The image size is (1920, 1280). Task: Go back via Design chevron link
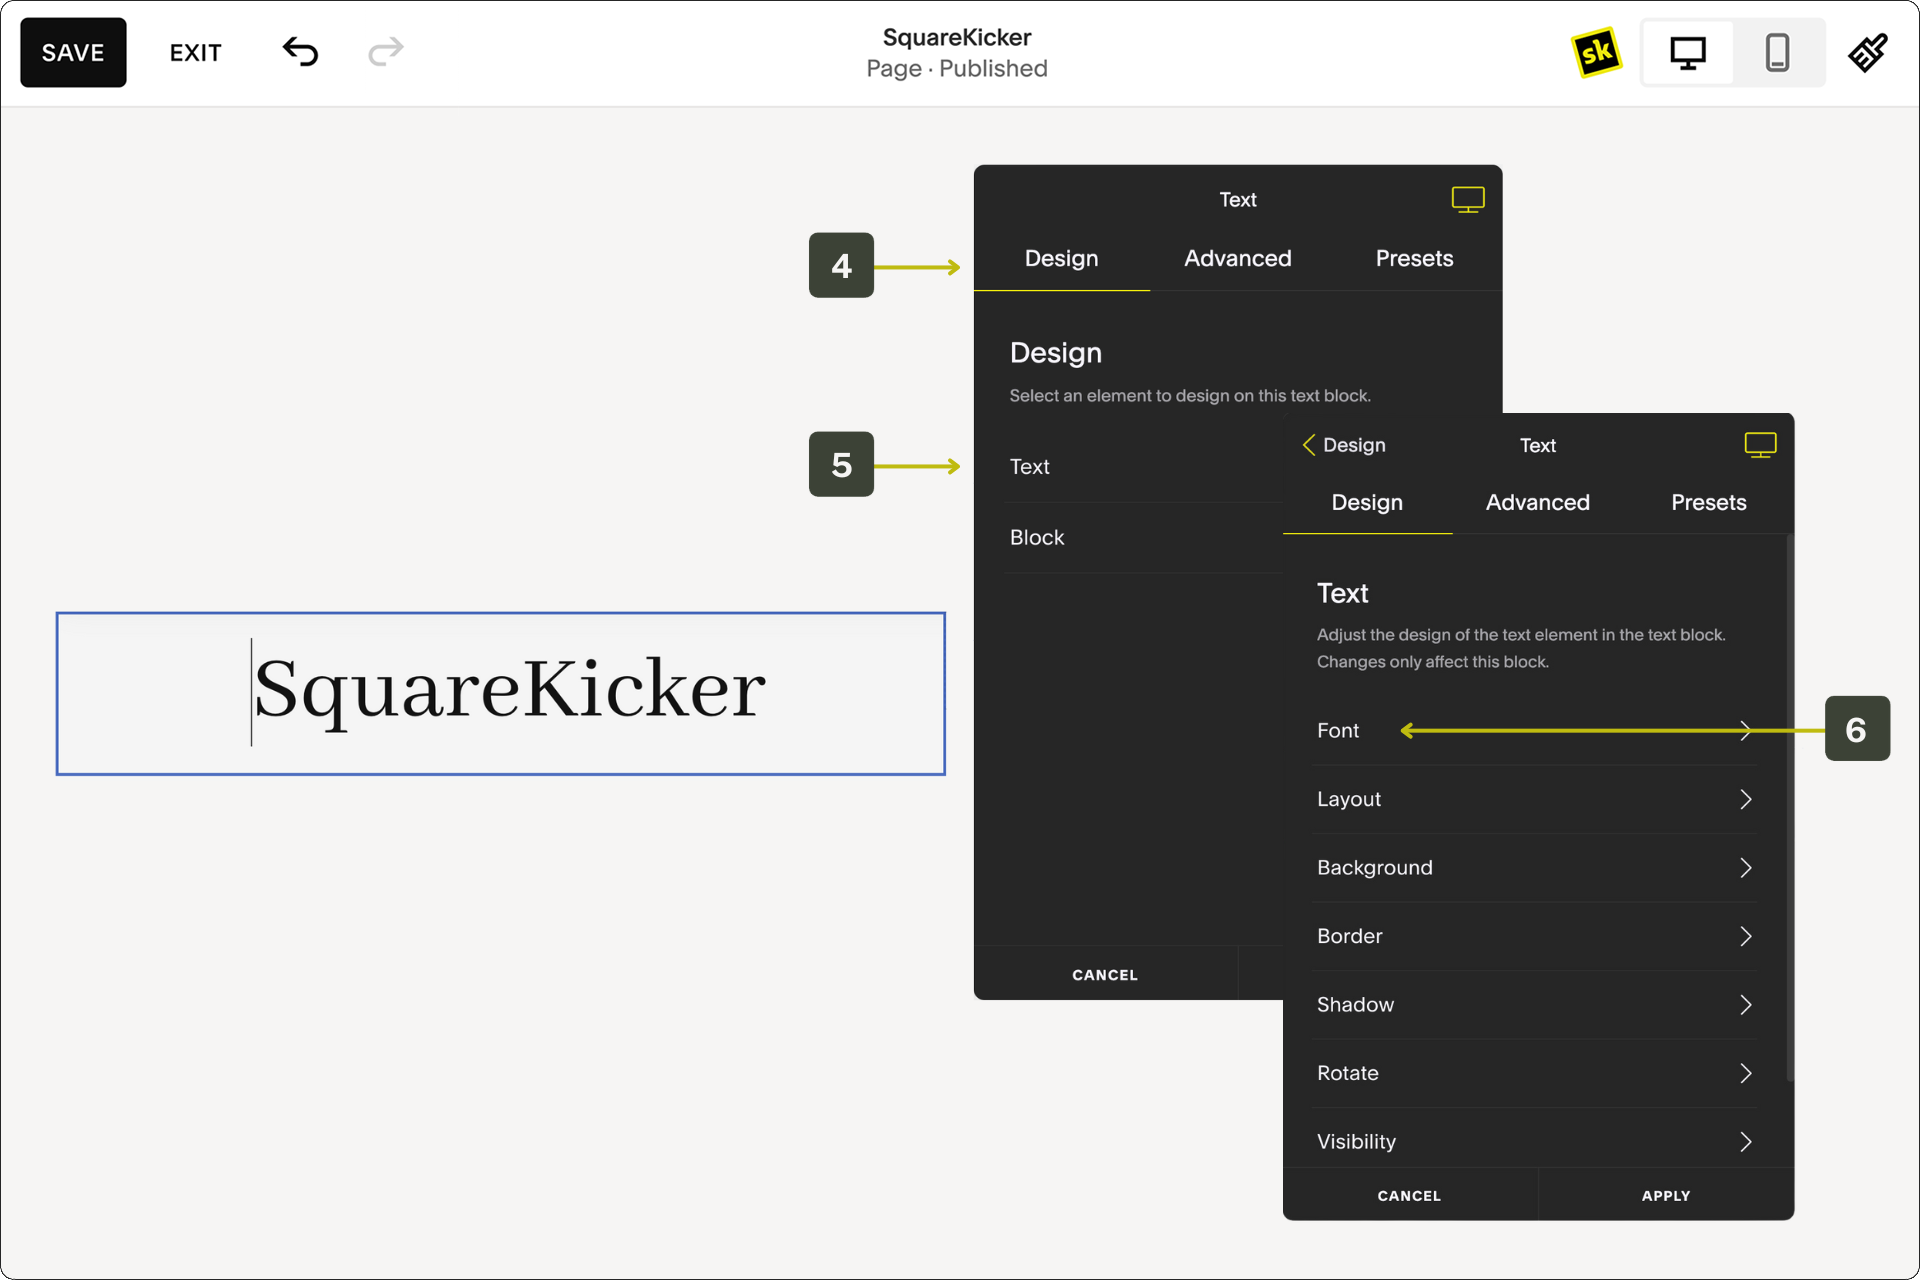click(1344, 445)
